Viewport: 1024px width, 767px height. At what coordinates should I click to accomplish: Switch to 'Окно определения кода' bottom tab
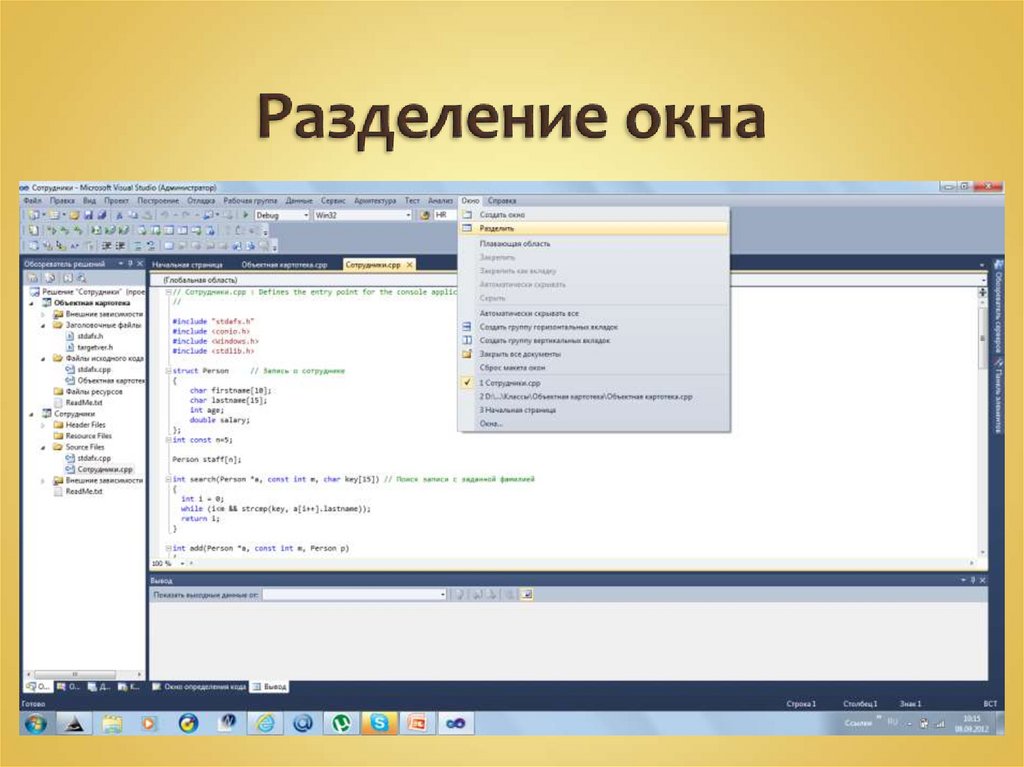pyautogui.click(x=199, y=687)
